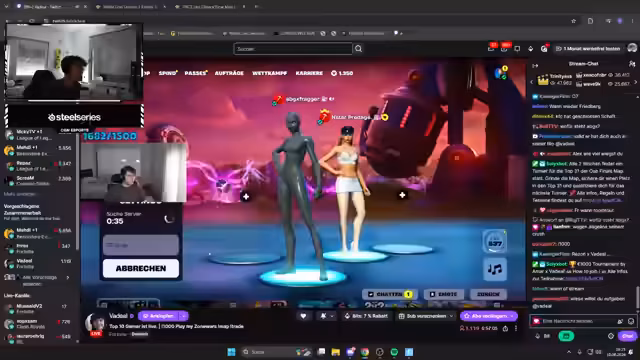Open the dropdown arrow on the subscription renew button

[x=512, y=316]
